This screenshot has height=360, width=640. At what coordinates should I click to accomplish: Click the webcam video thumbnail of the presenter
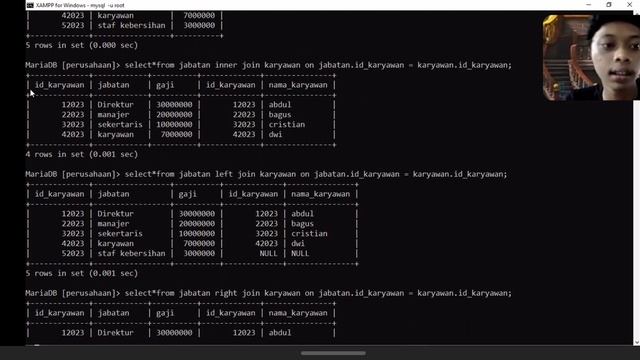pyautogui.click(x=591, y=58)
